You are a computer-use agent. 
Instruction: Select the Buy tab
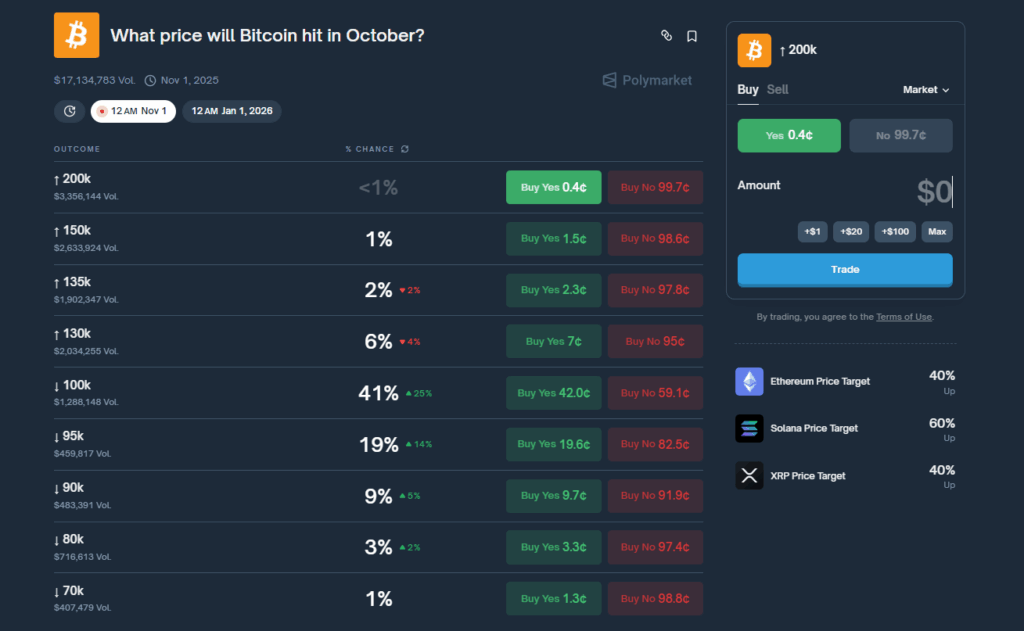point(748,90)
